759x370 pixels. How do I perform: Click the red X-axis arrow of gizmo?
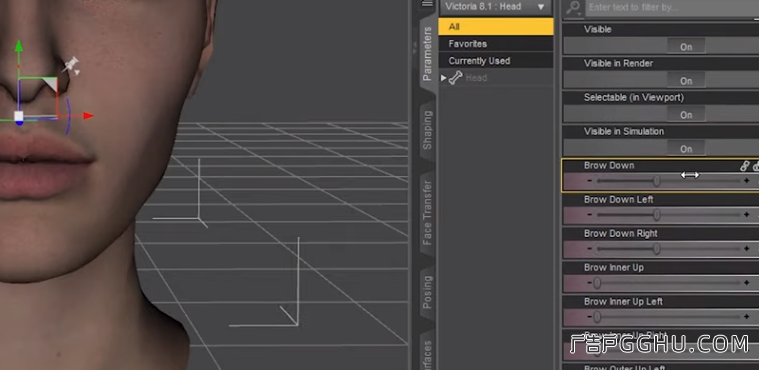[88, 116]
